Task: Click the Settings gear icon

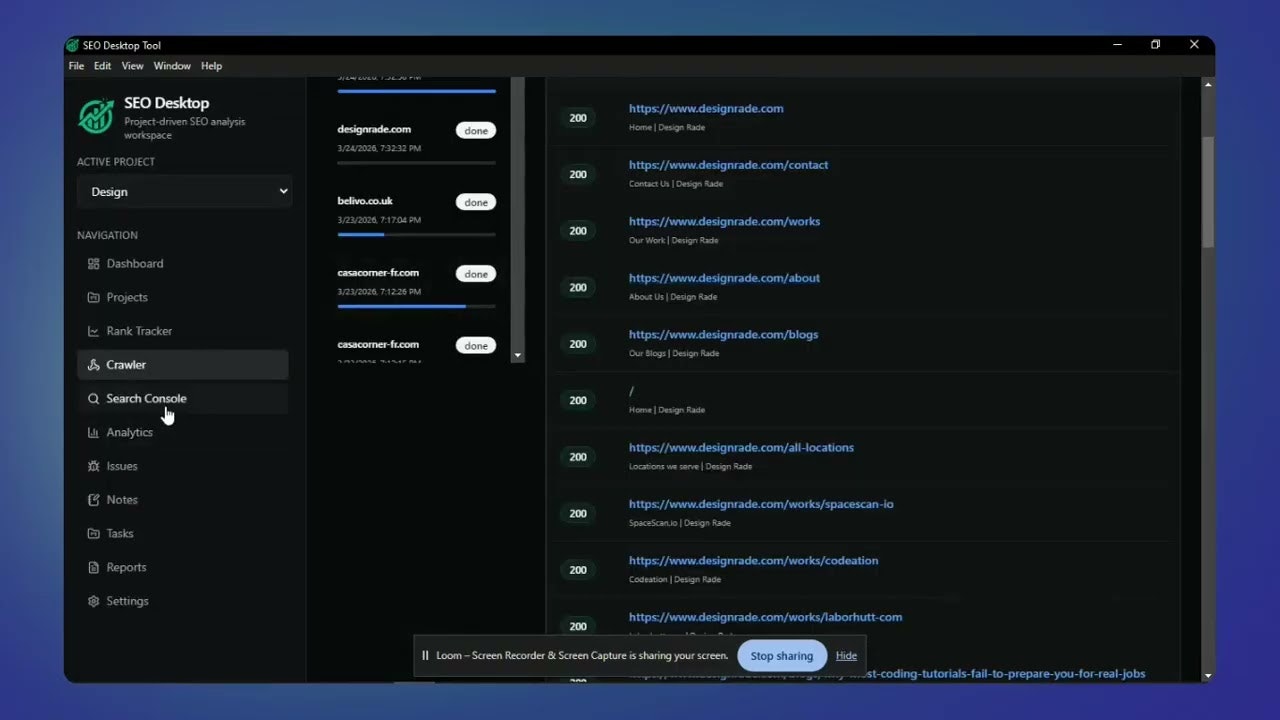Action: click(x=93, y=601)
